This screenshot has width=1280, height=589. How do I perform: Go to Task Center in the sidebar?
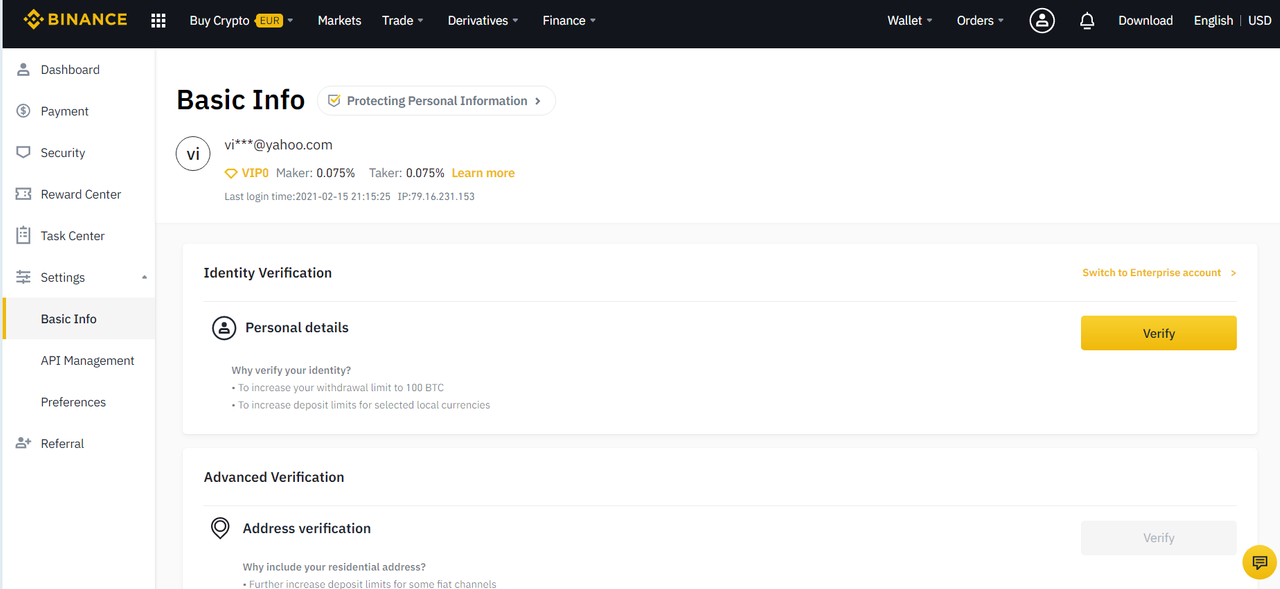pos(72,236)
